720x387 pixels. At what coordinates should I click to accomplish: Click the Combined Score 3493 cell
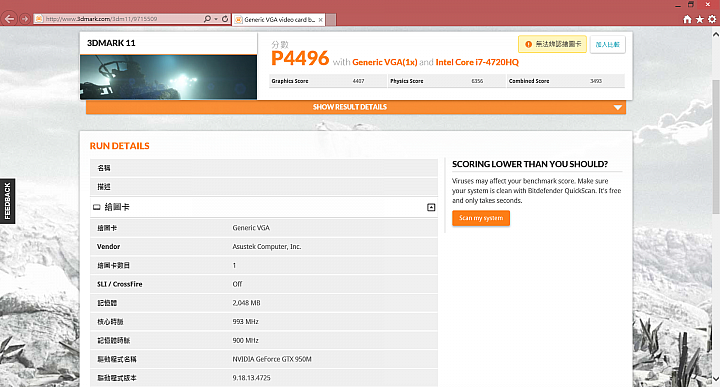point(566,81)
